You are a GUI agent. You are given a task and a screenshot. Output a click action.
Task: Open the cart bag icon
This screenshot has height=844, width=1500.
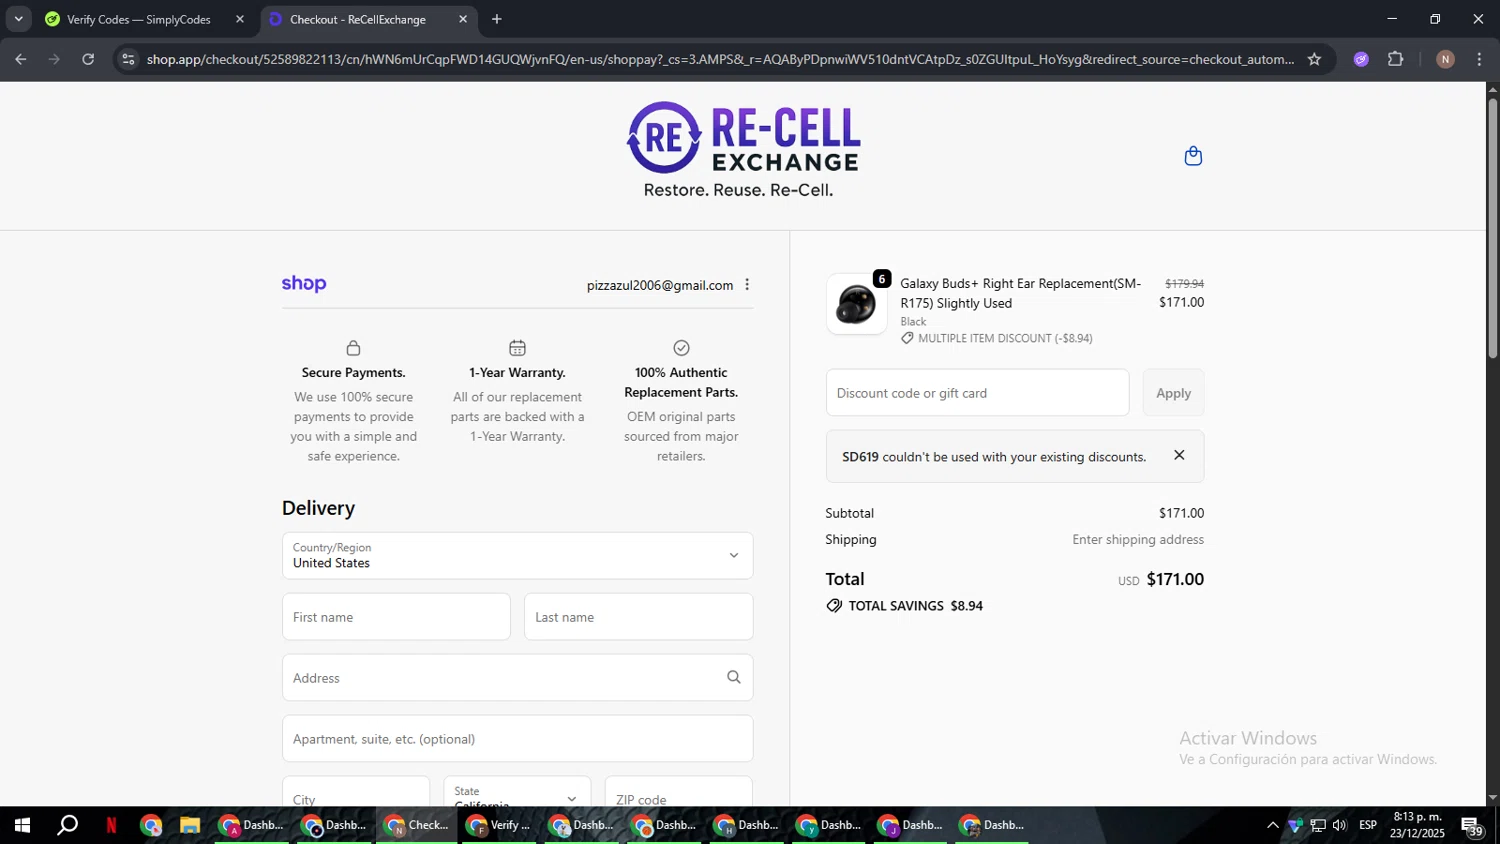pos(1193,156)
